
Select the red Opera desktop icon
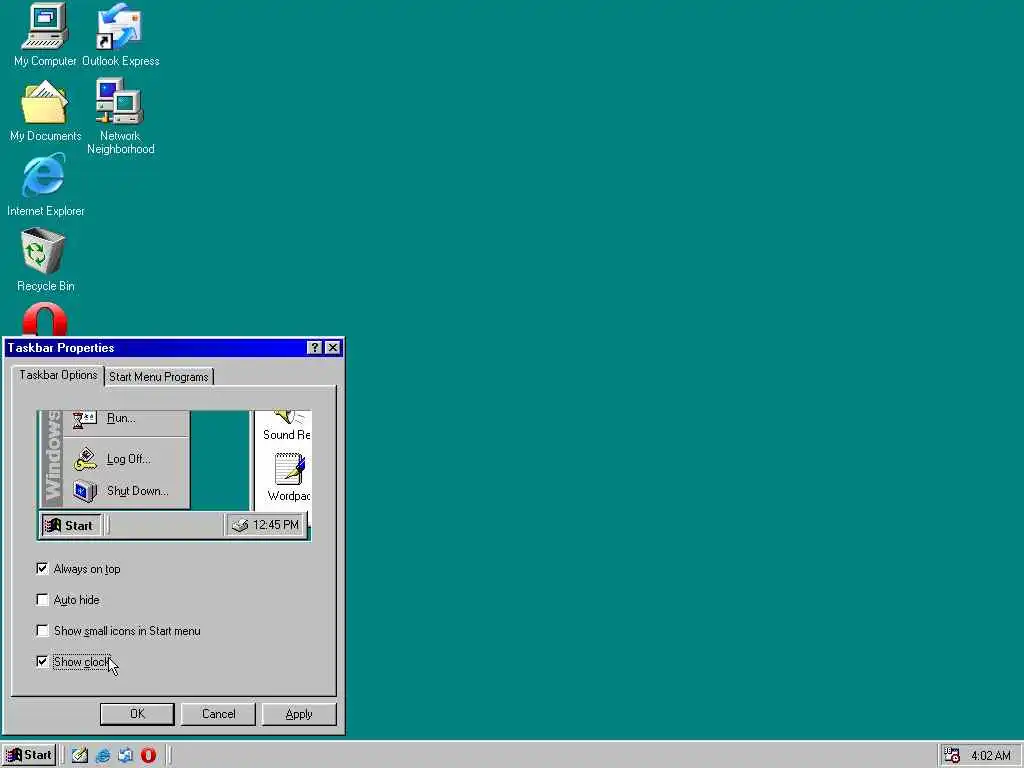(44, 320)
